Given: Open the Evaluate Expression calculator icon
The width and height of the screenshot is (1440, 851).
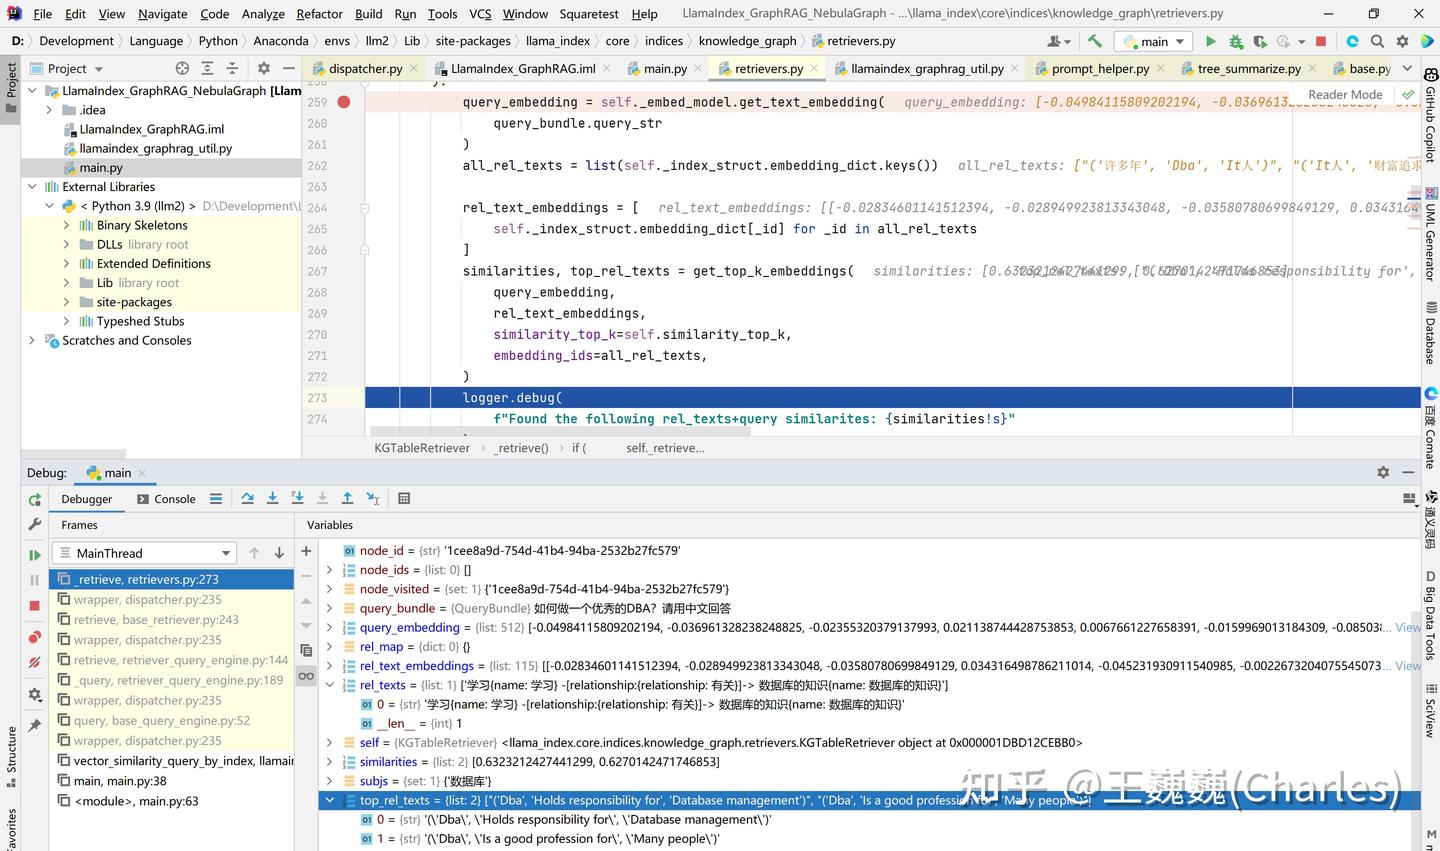Looking at the screenshot, I should [404, 498].
